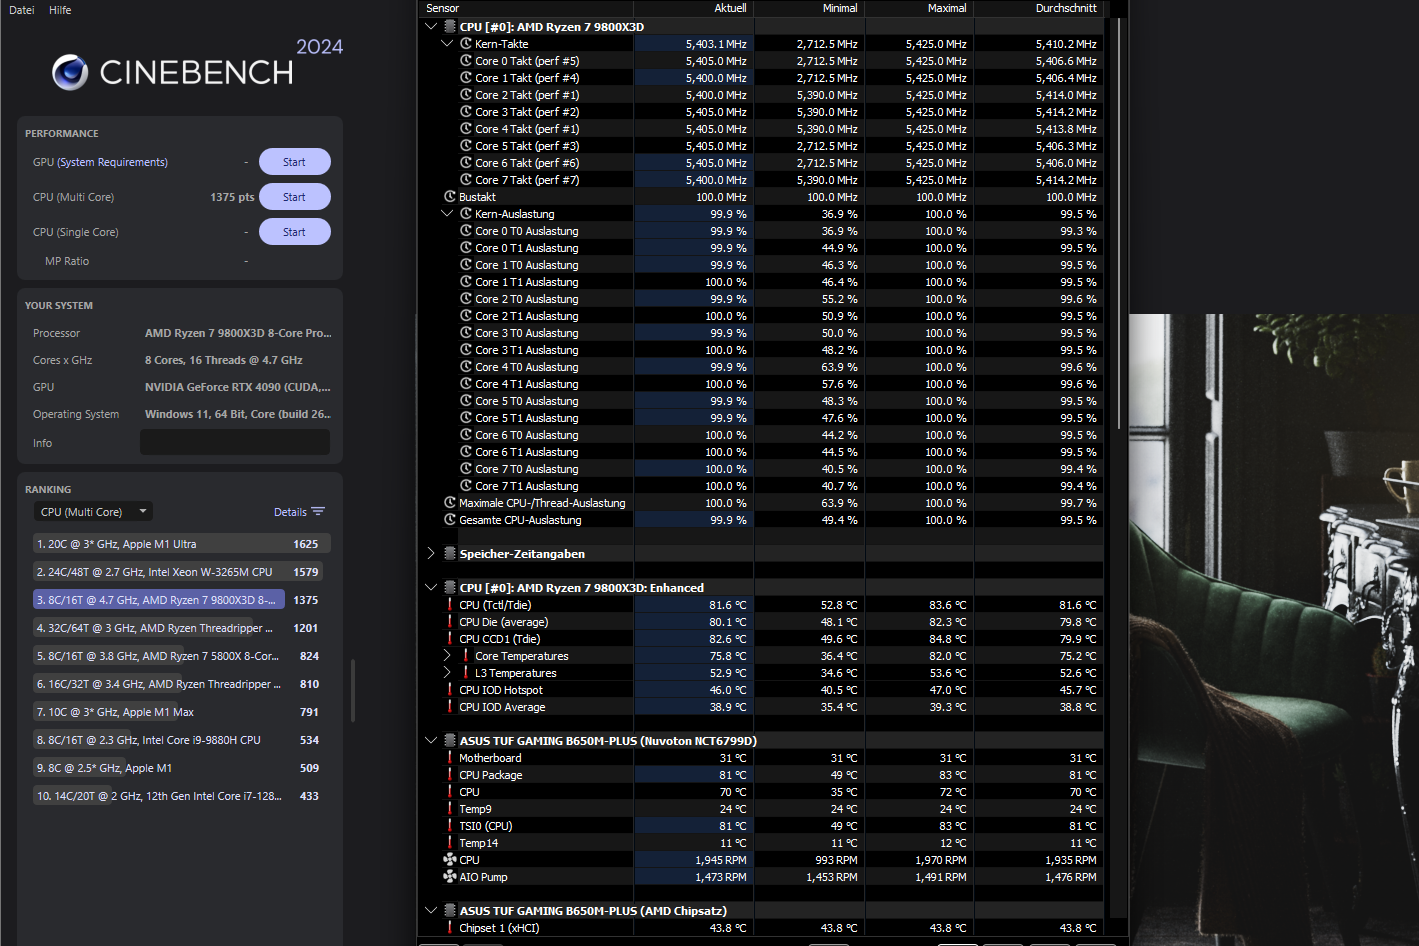Click the thermometer icon of CPU IOD Hotspot
The image size is (1419, 946).
pos(450,690)
